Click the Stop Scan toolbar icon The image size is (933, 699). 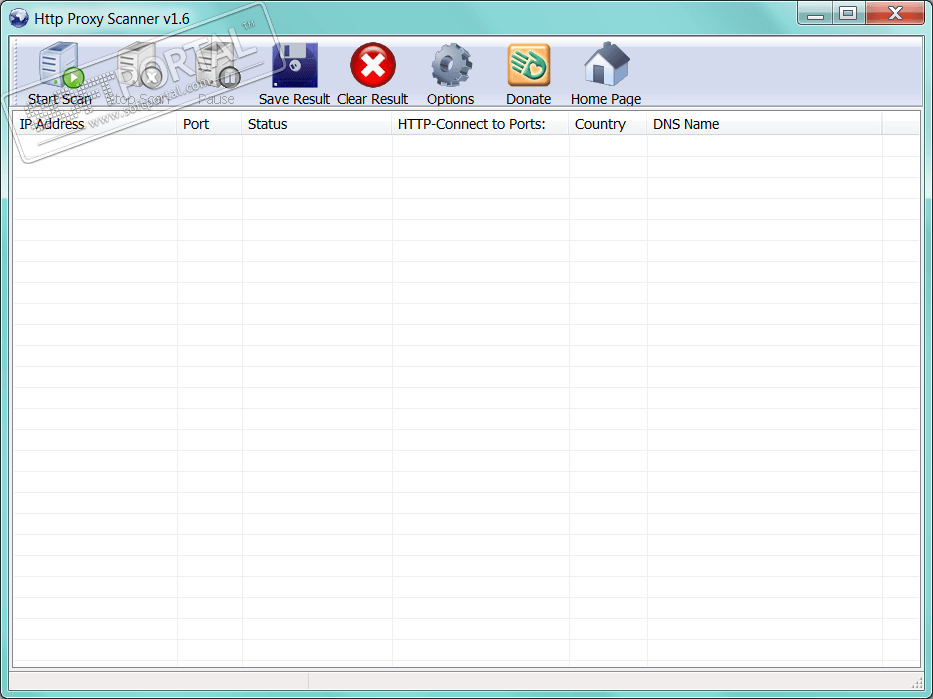pyautogui.click(x=139, y=65)
